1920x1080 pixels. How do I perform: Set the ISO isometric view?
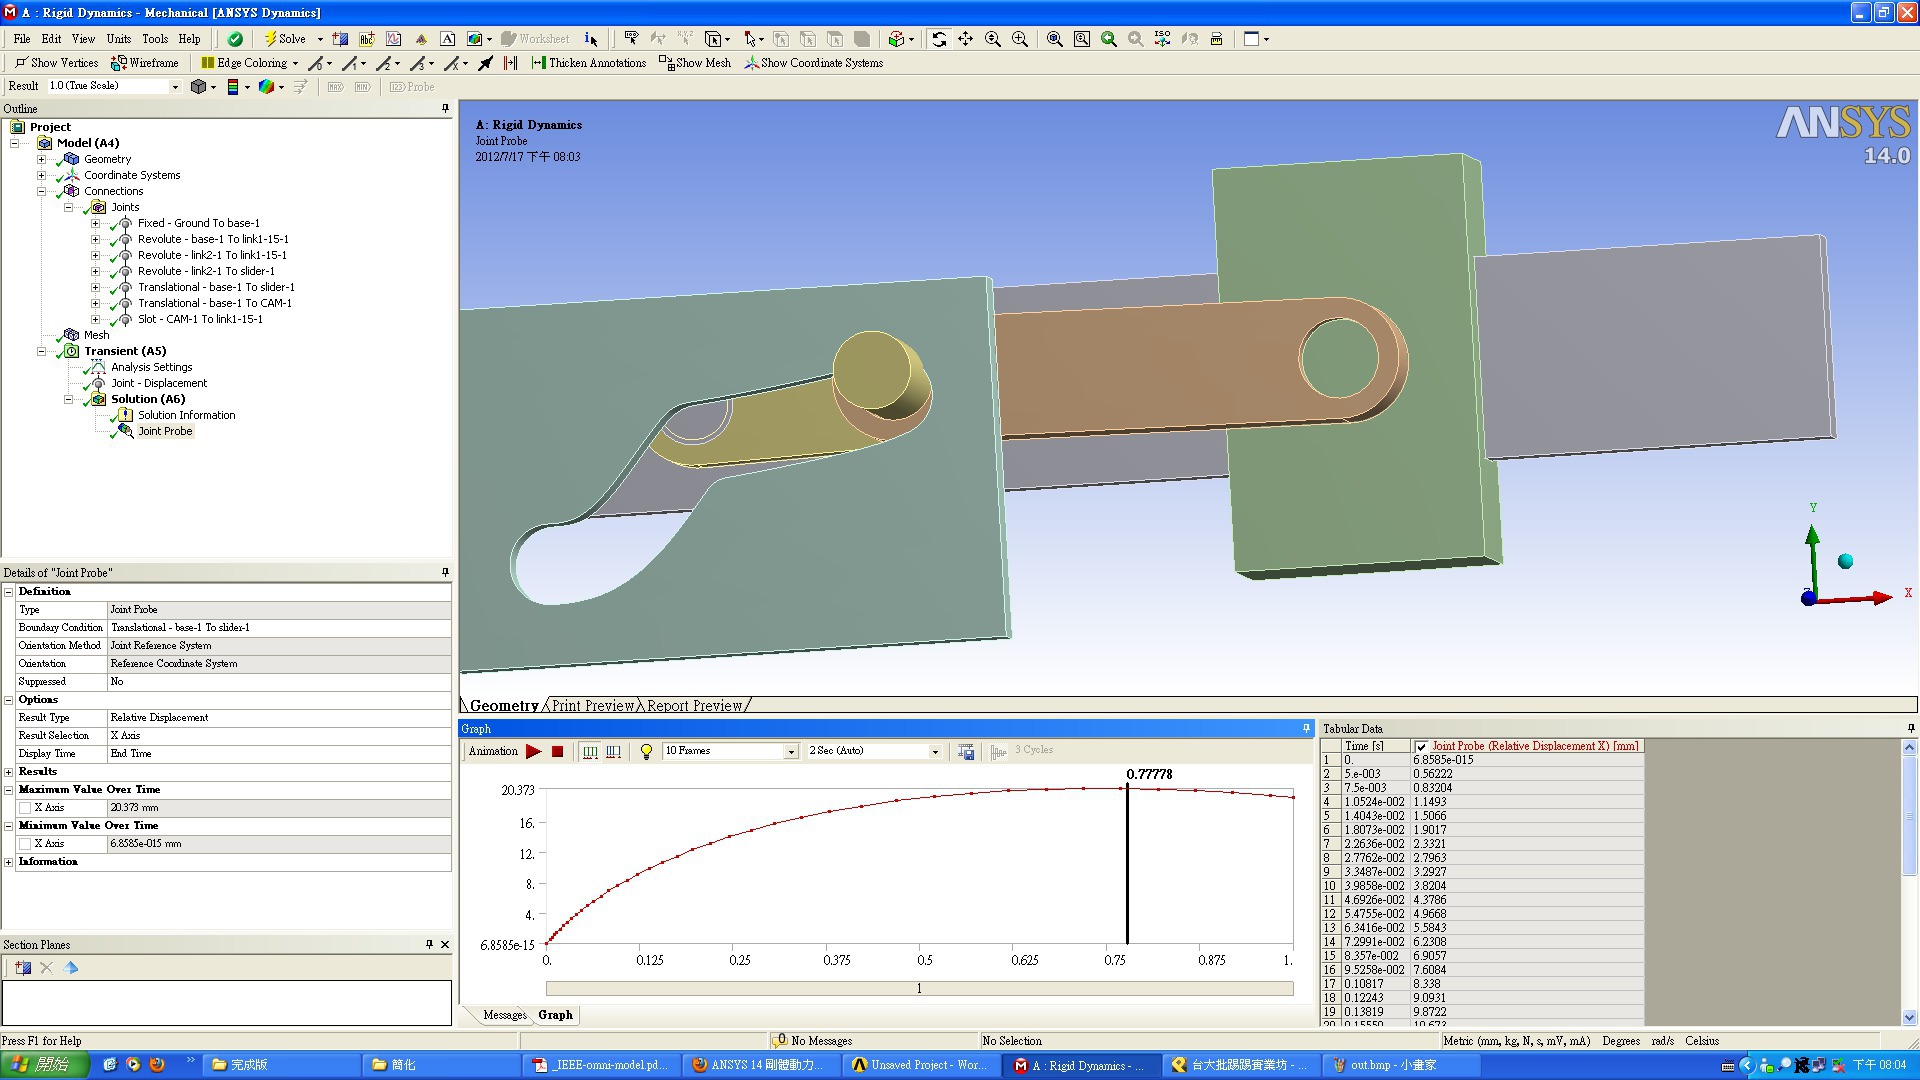tap(1162, 39)
